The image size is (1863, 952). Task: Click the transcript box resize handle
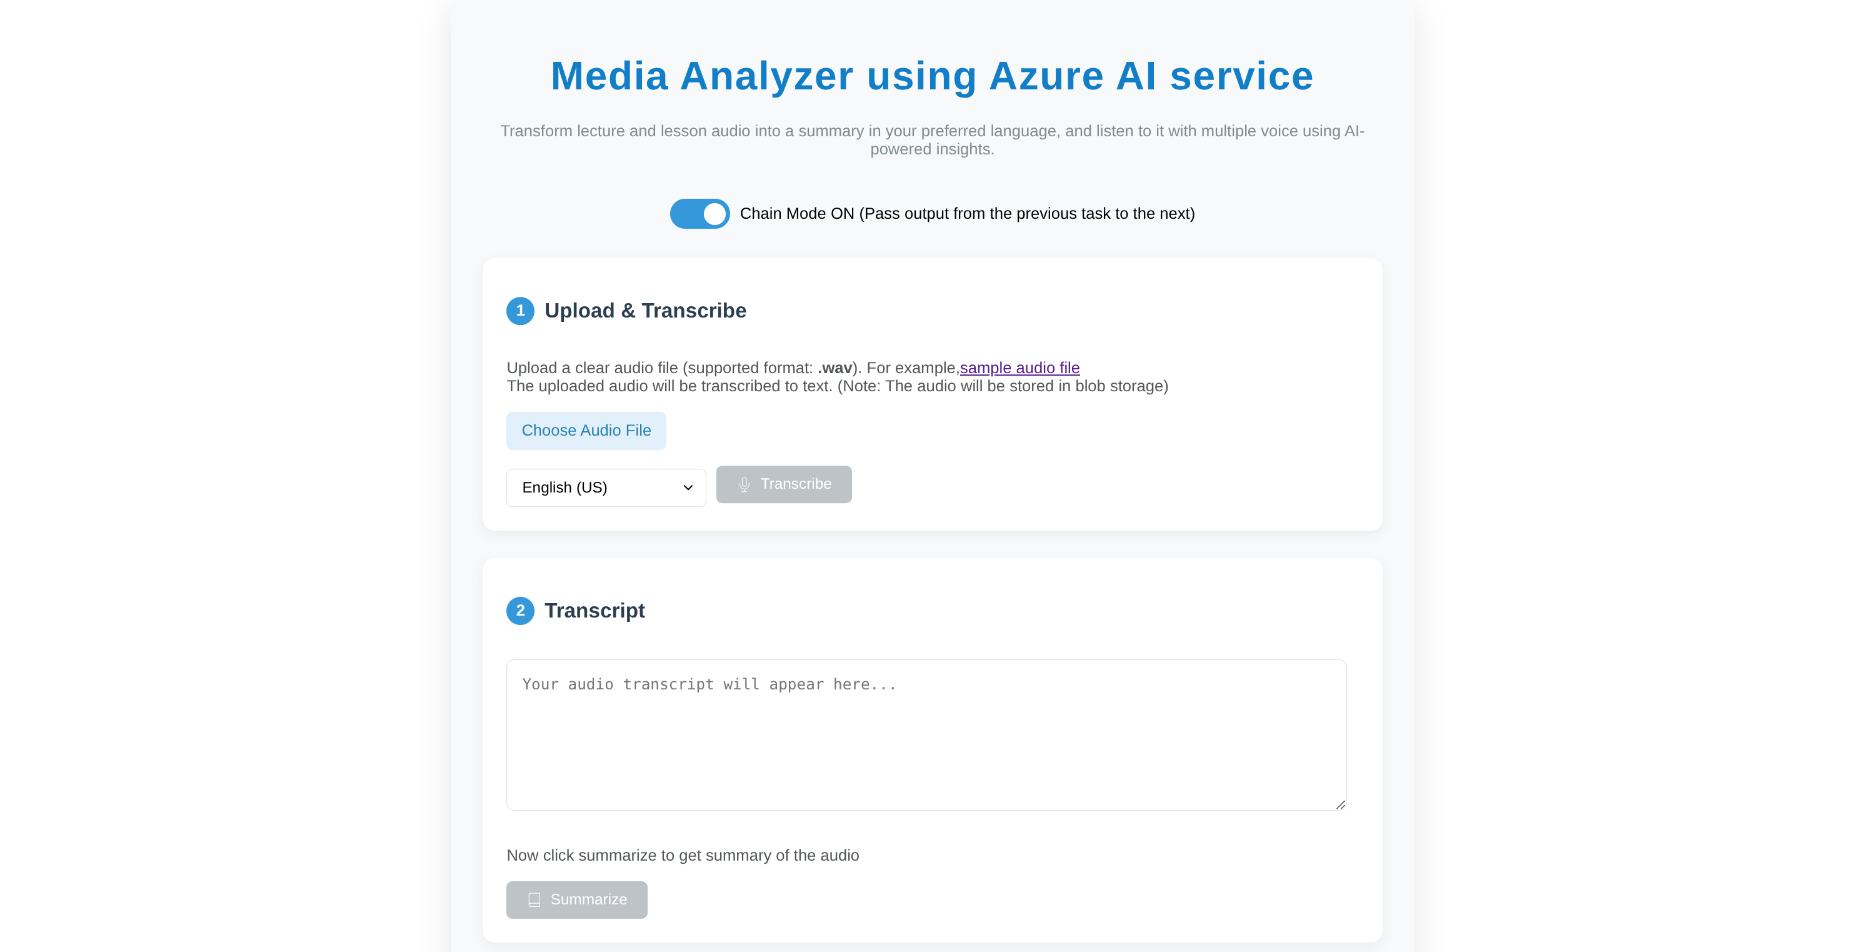[x=1340, y=804]
